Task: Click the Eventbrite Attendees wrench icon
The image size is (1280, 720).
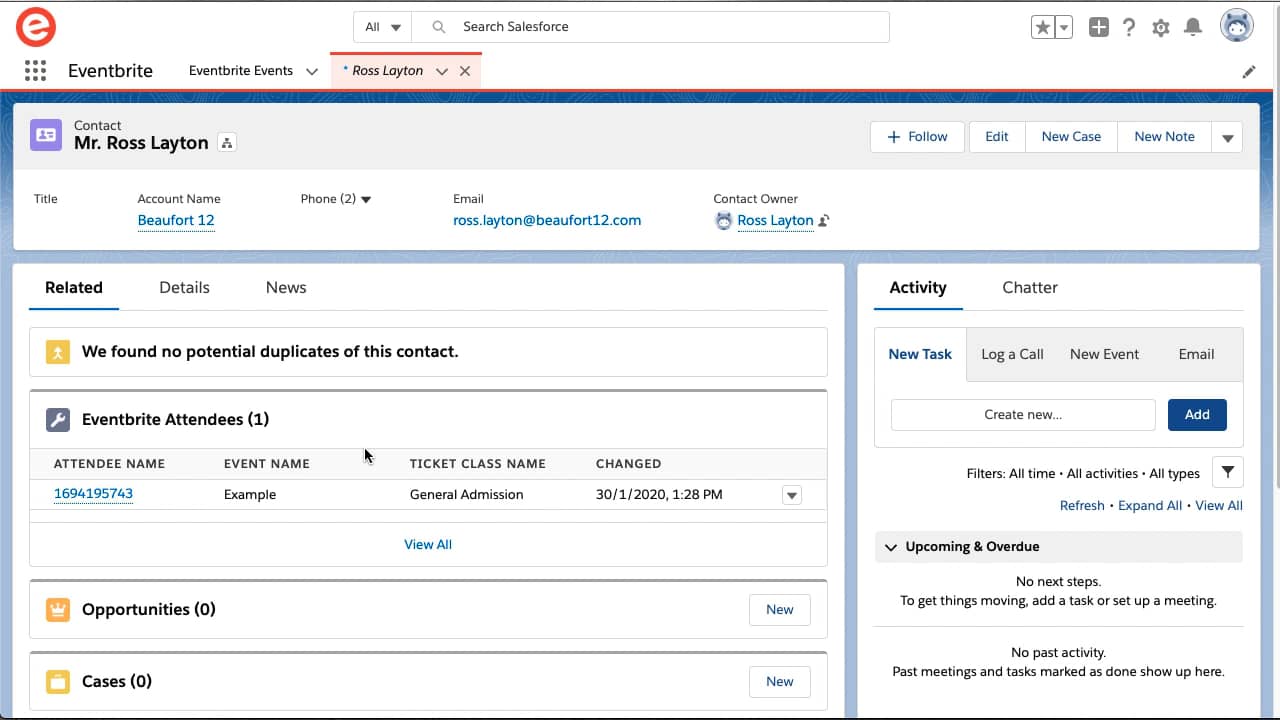Action: (x=58, y=420)
